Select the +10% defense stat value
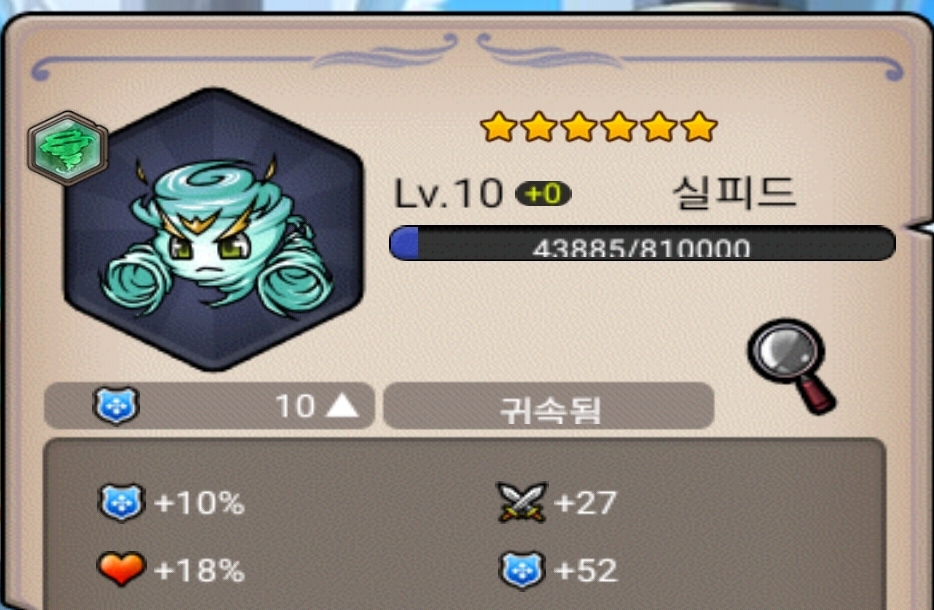Viewport: 934px width, 610px height. (x=199, y=503)
